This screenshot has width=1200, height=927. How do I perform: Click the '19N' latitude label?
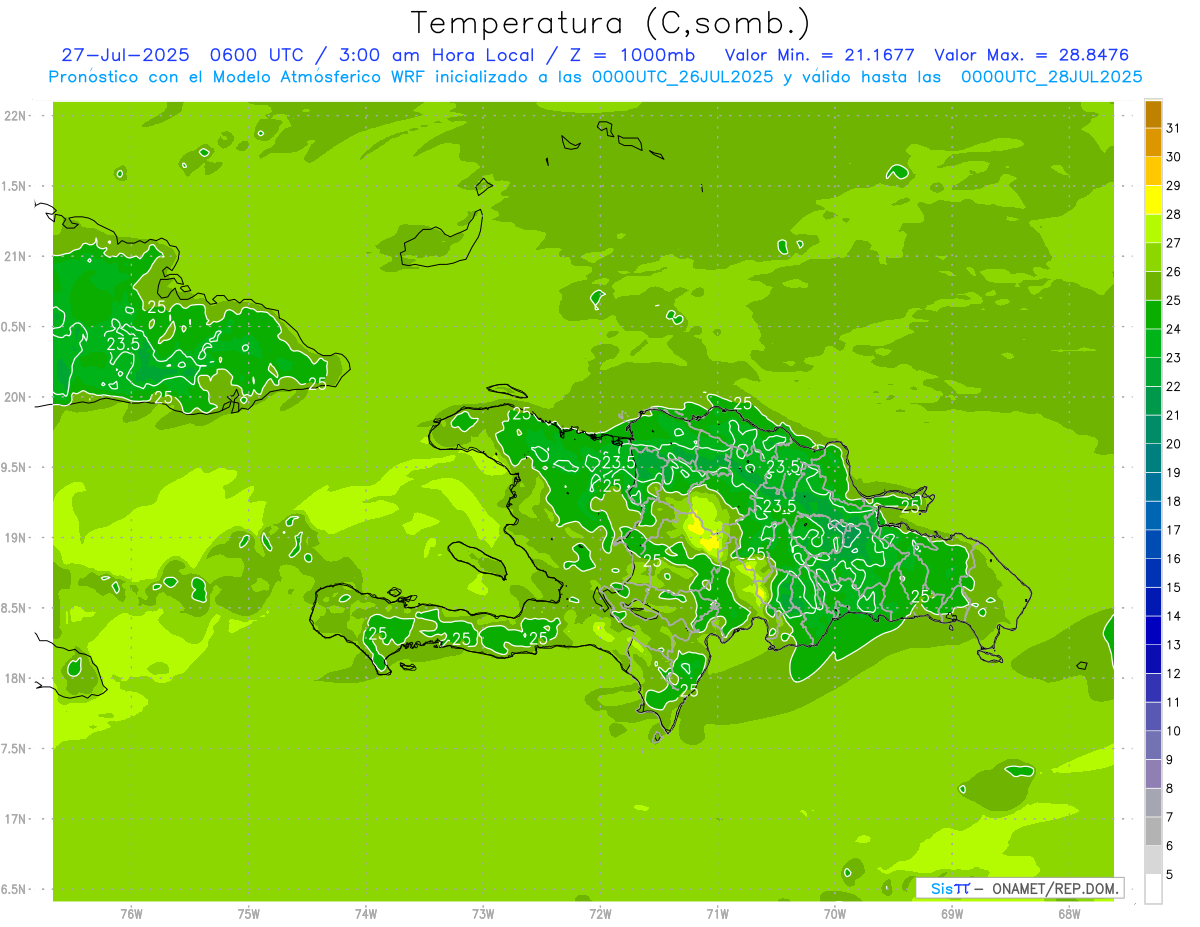(16, 538)
